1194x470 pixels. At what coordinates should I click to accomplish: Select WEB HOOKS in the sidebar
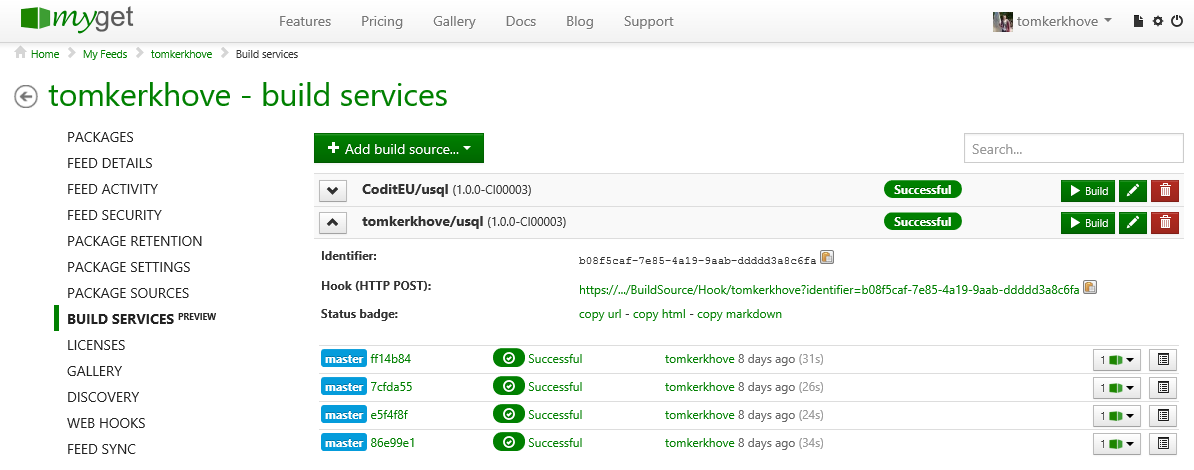107,423
